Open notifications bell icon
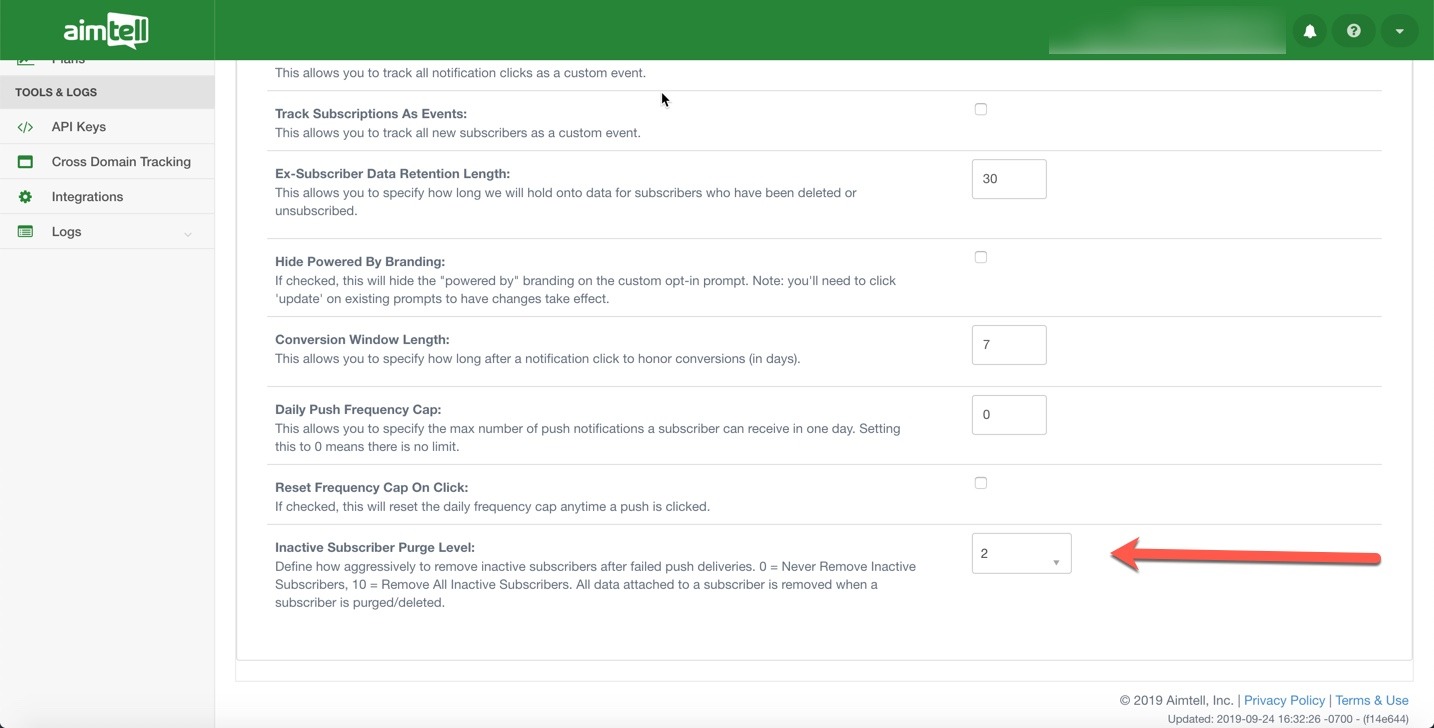Screen dimensions: 1434x728 tap(1309, 31)
